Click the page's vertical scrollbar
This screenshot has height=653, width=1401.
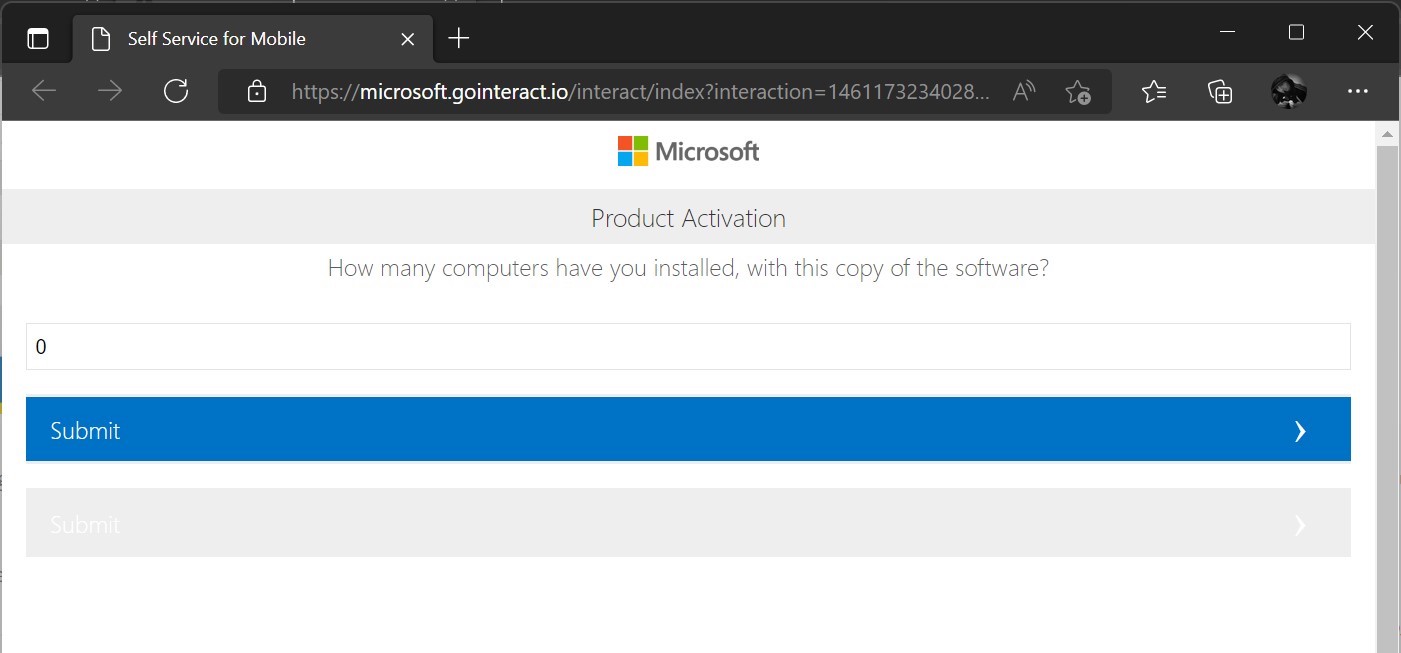[x=1388, y=398]
